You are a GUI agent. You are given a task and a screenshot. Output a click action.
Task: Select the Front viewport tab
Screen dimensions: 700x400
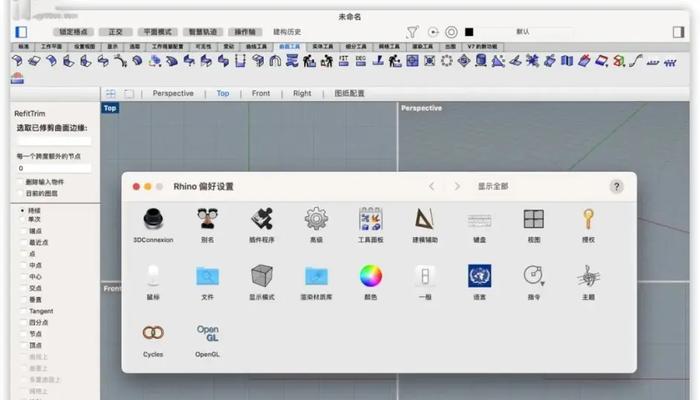click(261, 93)
